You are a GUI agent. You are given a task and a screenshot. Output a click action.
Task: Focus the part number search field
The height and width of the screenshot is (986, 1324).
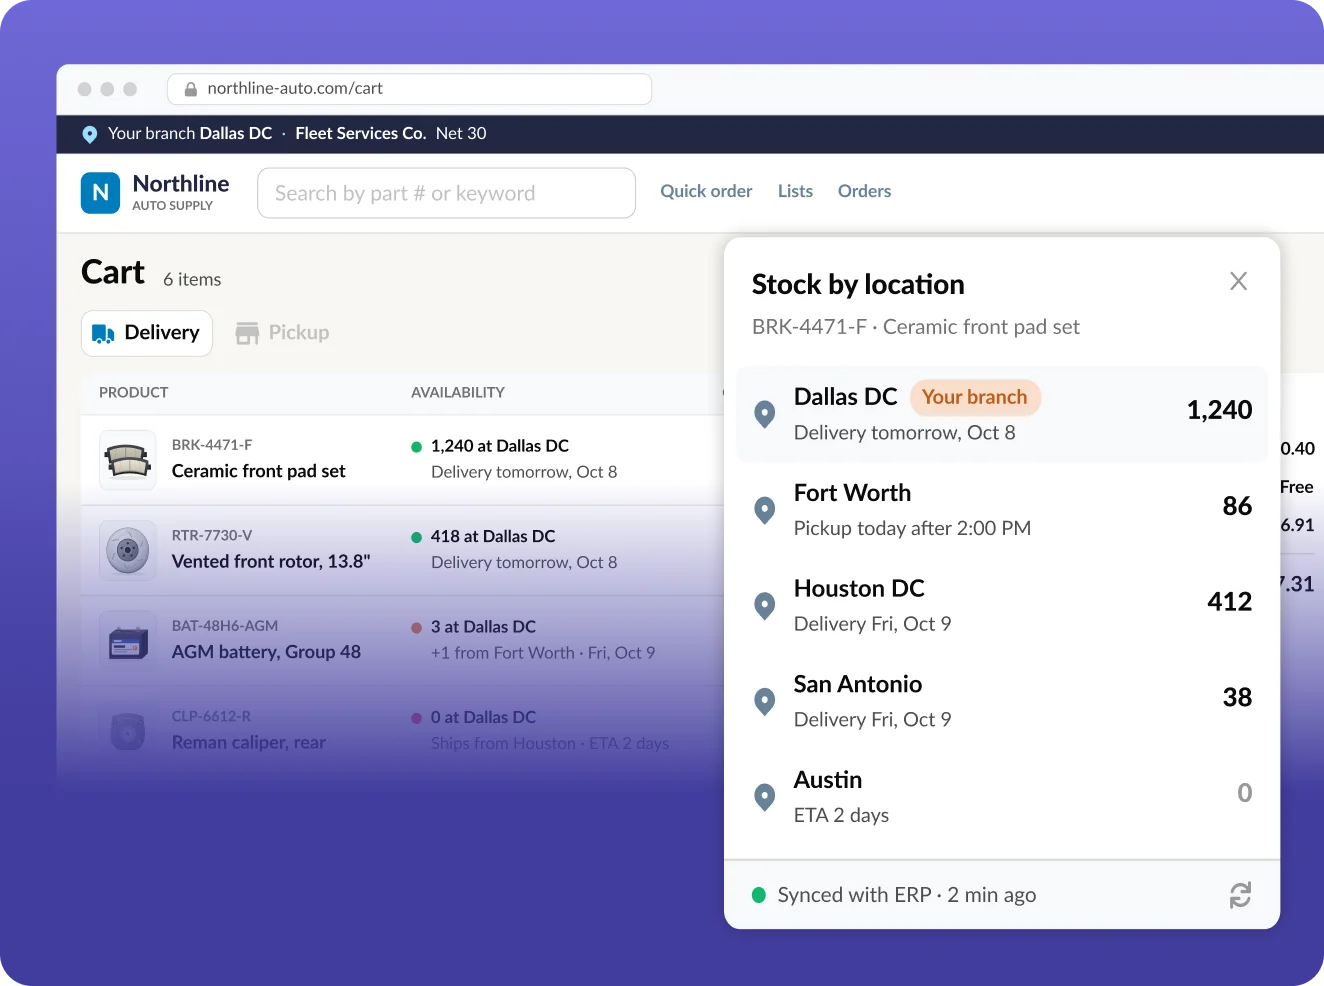447,193
